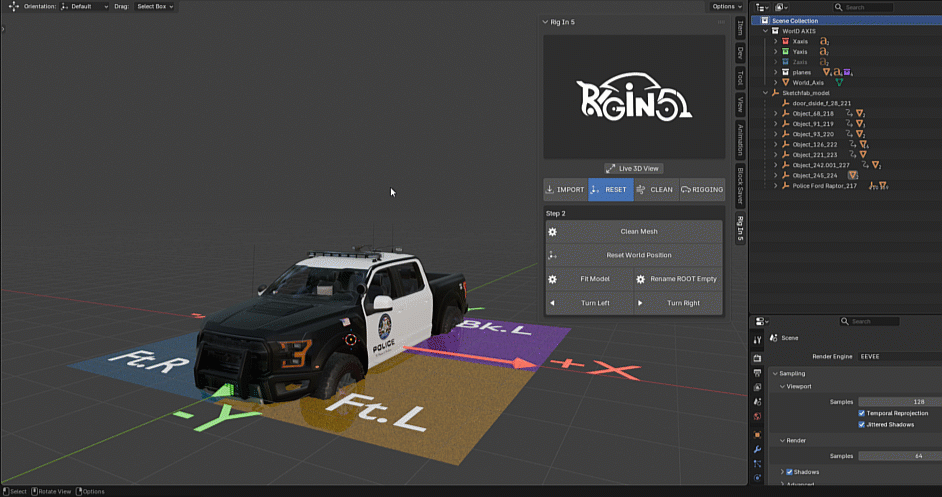Click the red Xaxis collection icon

point(785,41)
